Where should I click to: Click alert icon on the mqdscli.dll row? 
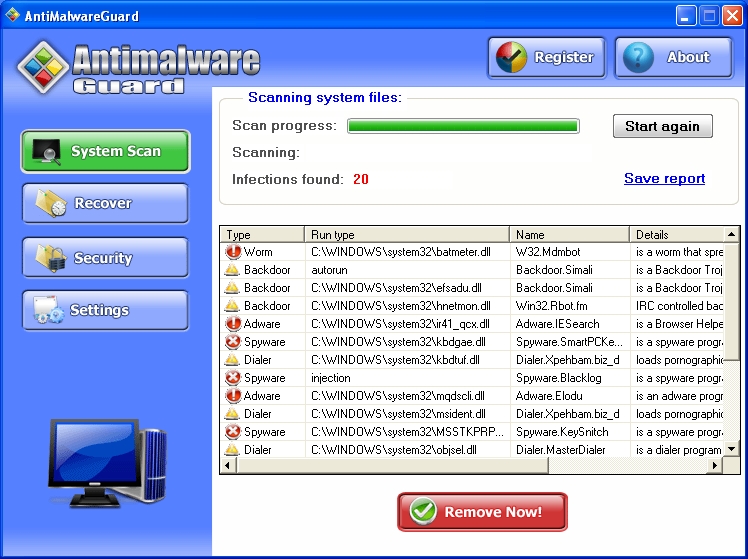coord(233,396)
